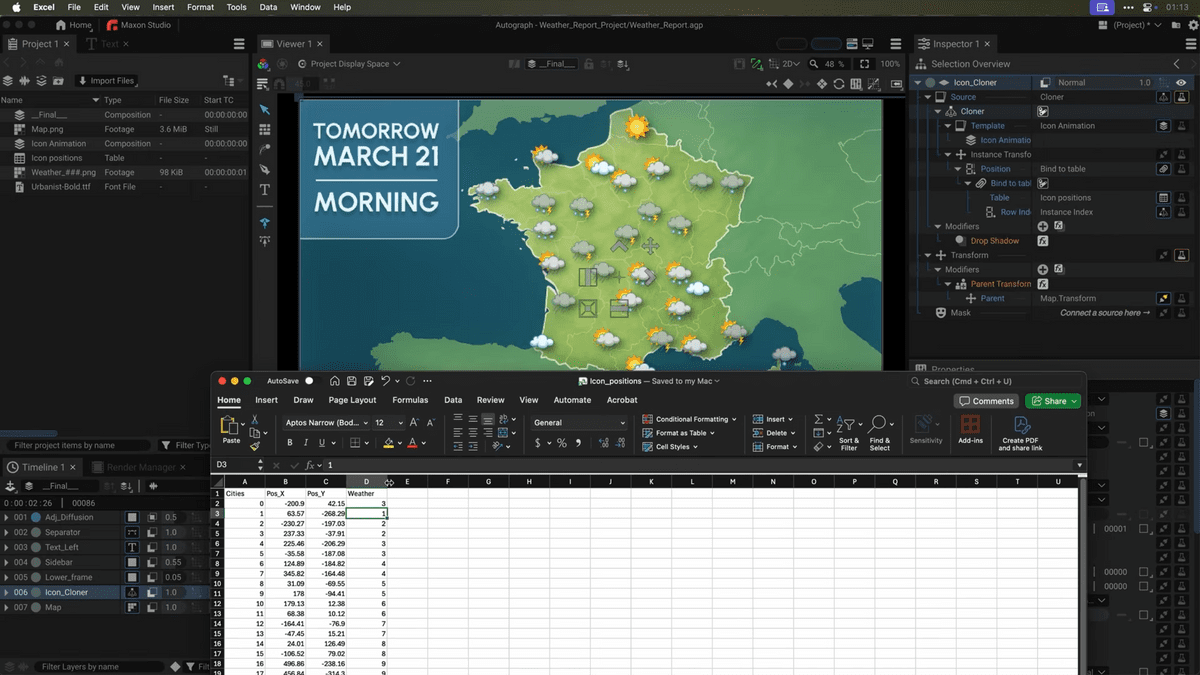This screenshot has height=675, width=1200.
Task: Click the percent style icon in Excel
Action: click(562, 443)
